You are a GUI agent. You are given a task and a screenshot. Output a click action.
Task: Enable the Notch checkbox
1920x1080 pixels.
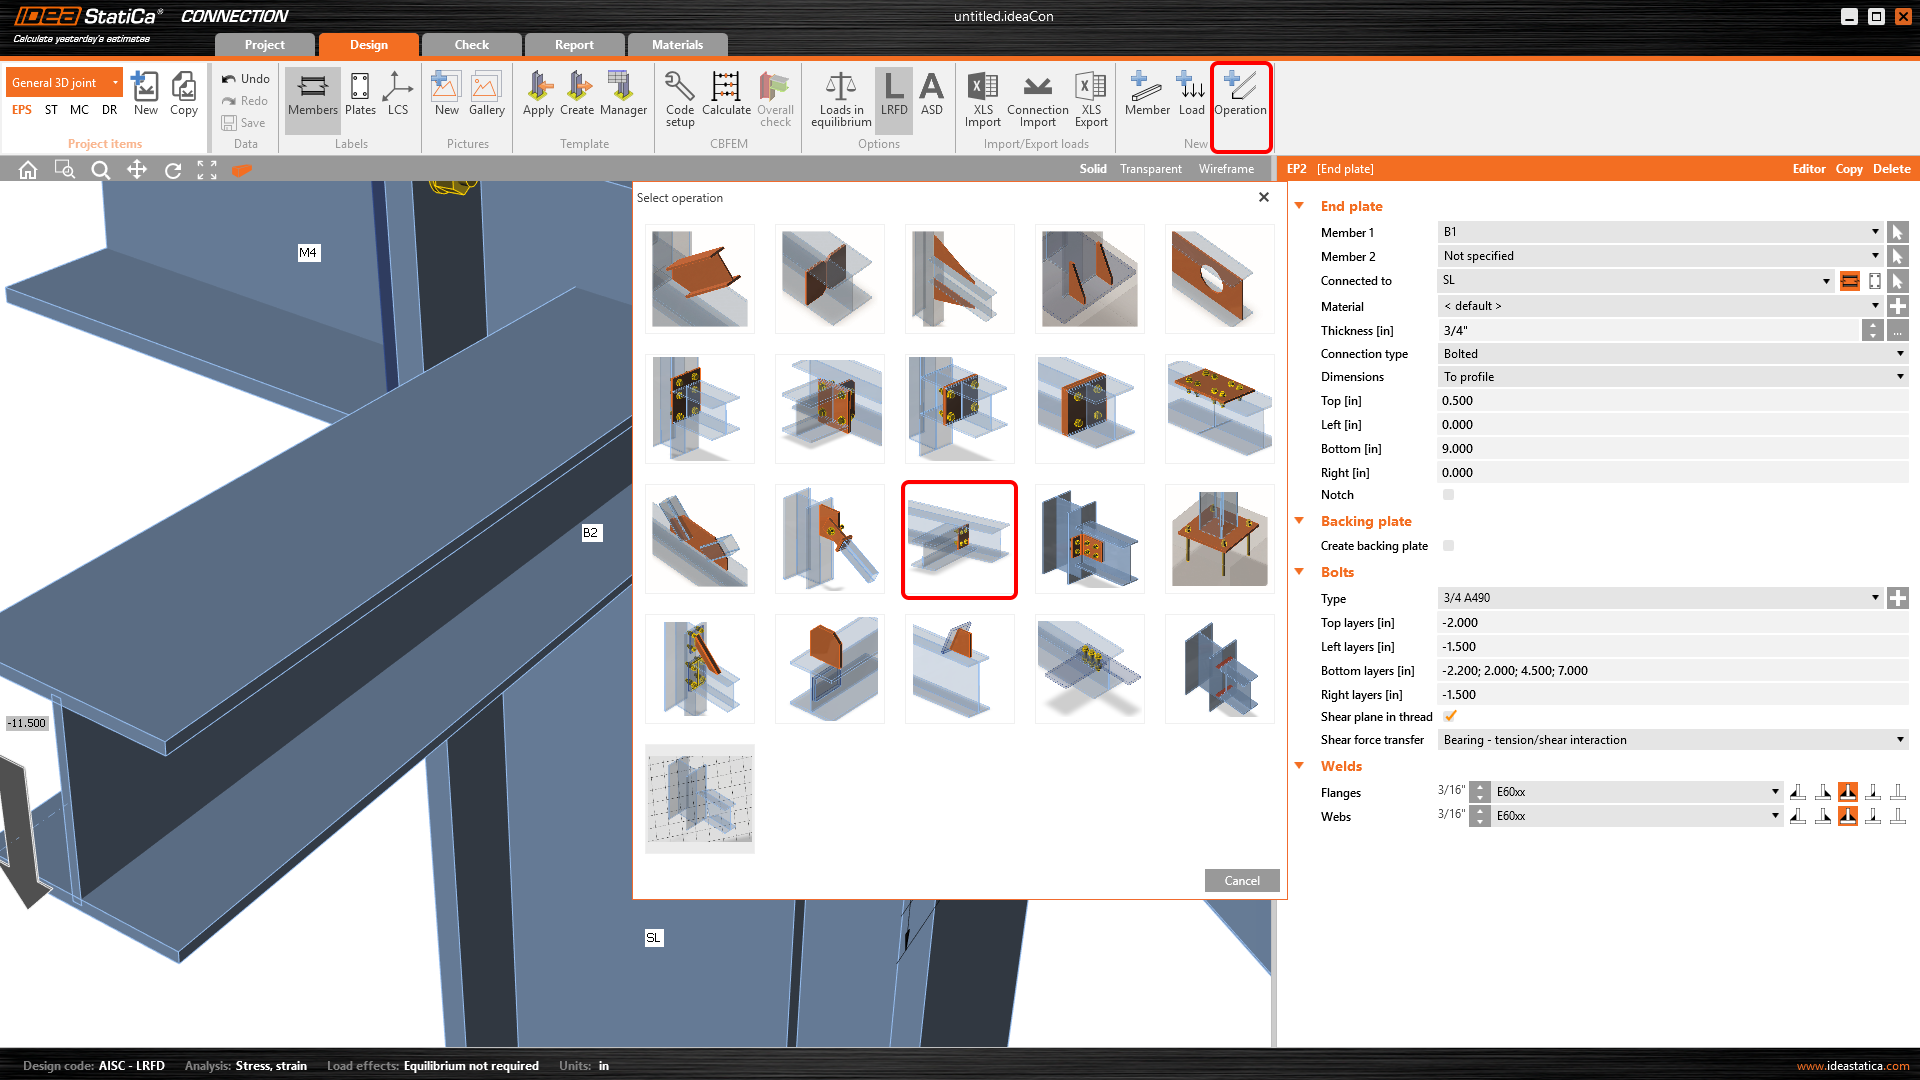pyautogui.click(x=1448, y=495)
